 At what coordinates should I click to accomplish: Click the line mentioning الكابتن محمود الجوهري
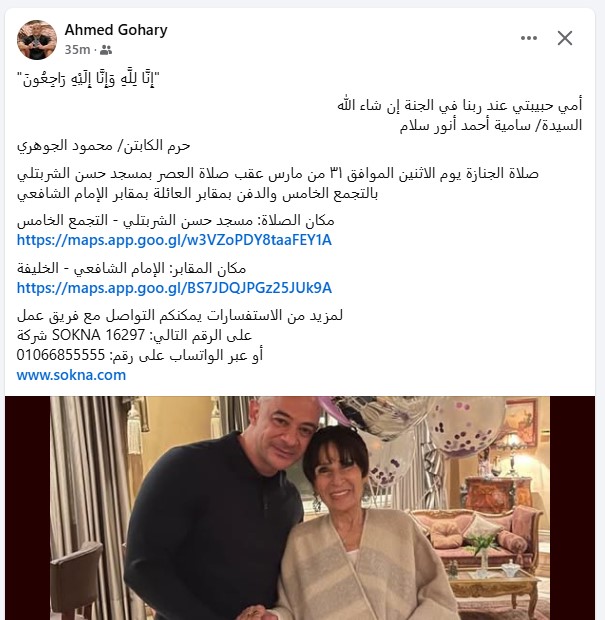click(x=104, y=146)
